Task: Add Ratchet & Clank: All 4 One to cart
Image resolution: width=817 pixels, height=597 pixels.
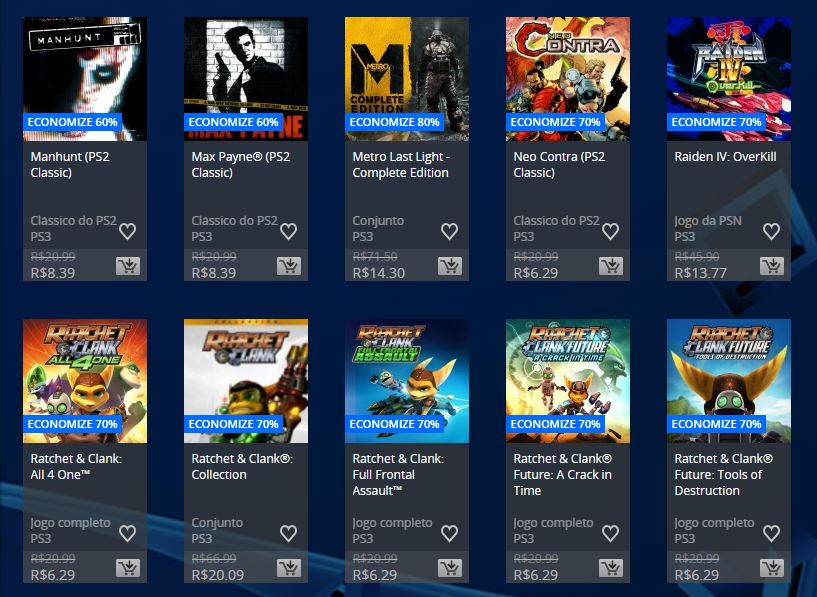Action: 128,568
